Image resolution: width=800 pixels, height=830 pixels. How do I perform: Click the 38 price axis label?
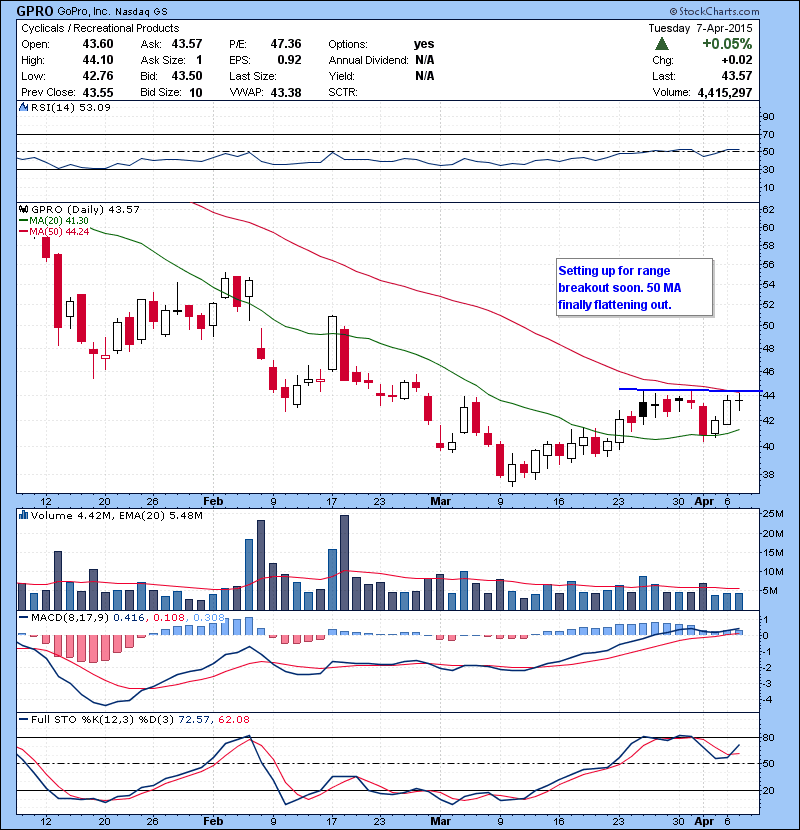coord(768,475)
